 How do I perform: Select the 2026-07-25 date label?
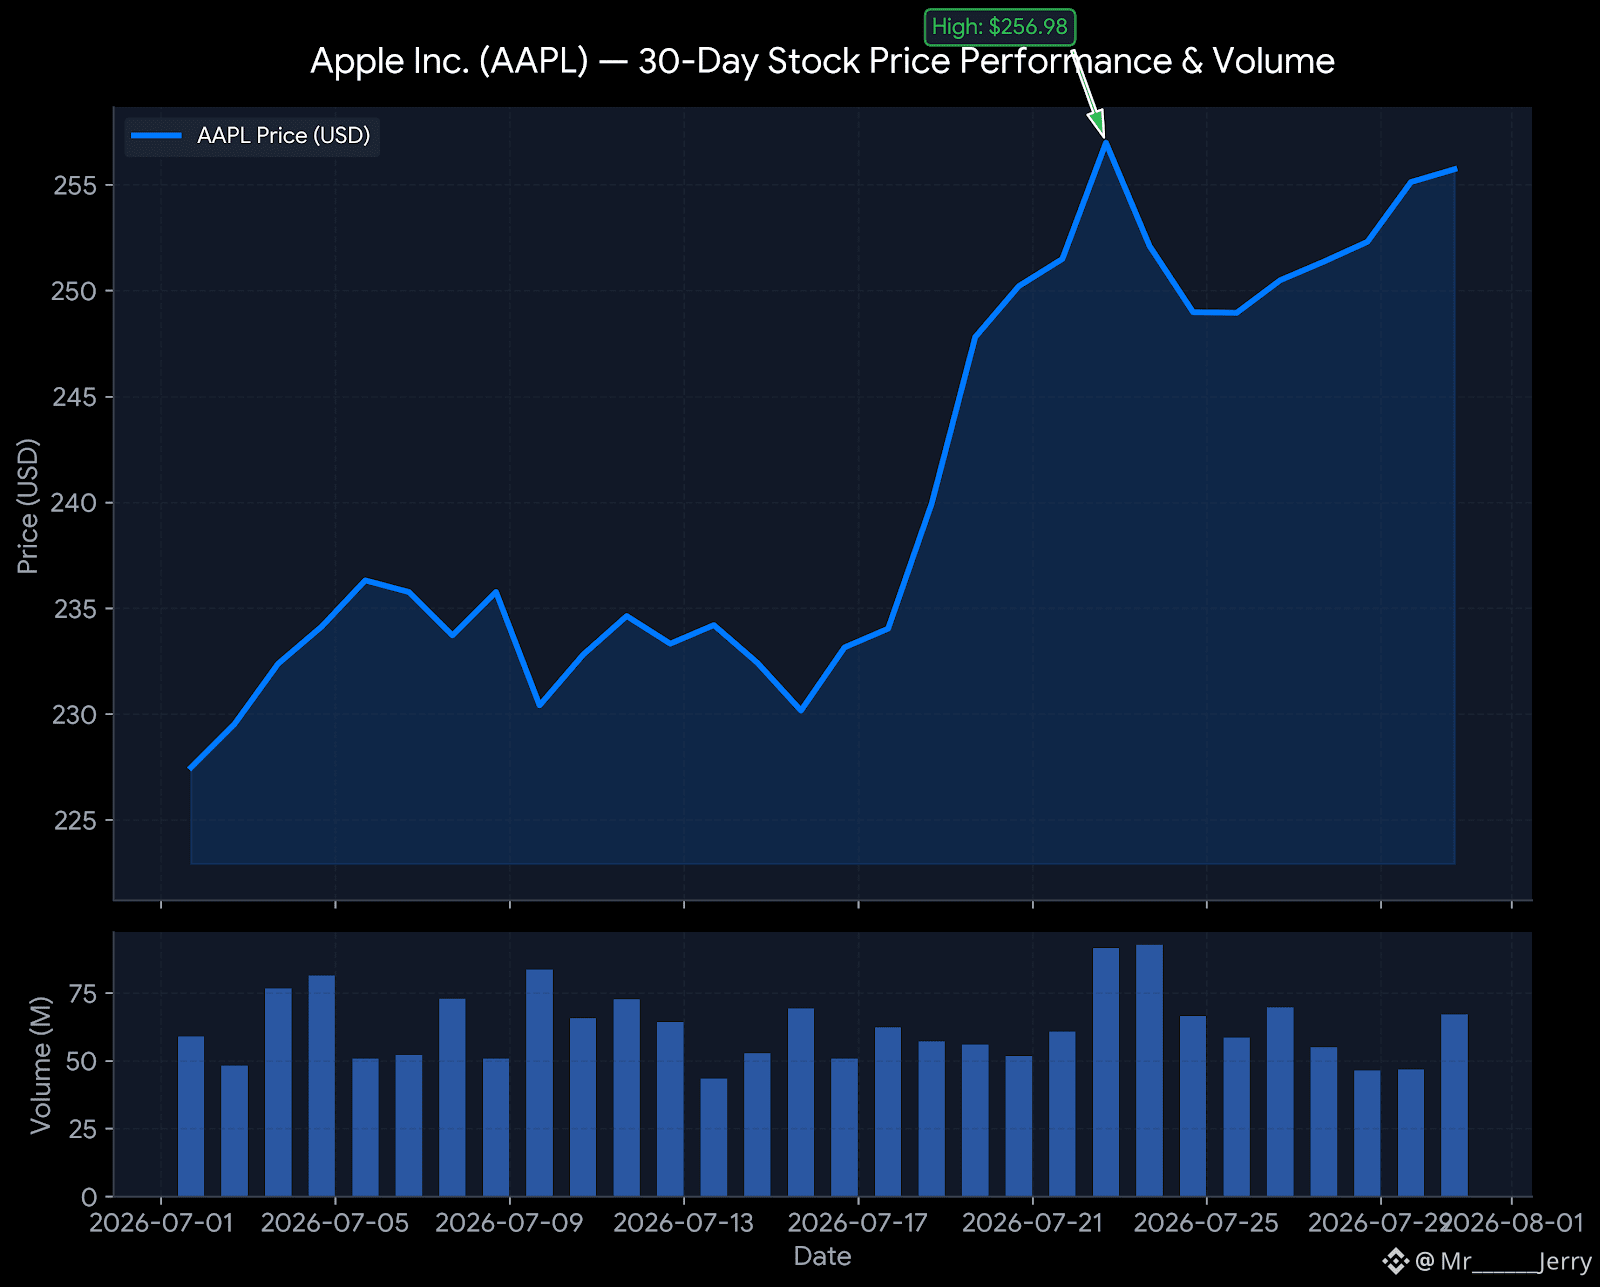click(x=1206, y=1223)
